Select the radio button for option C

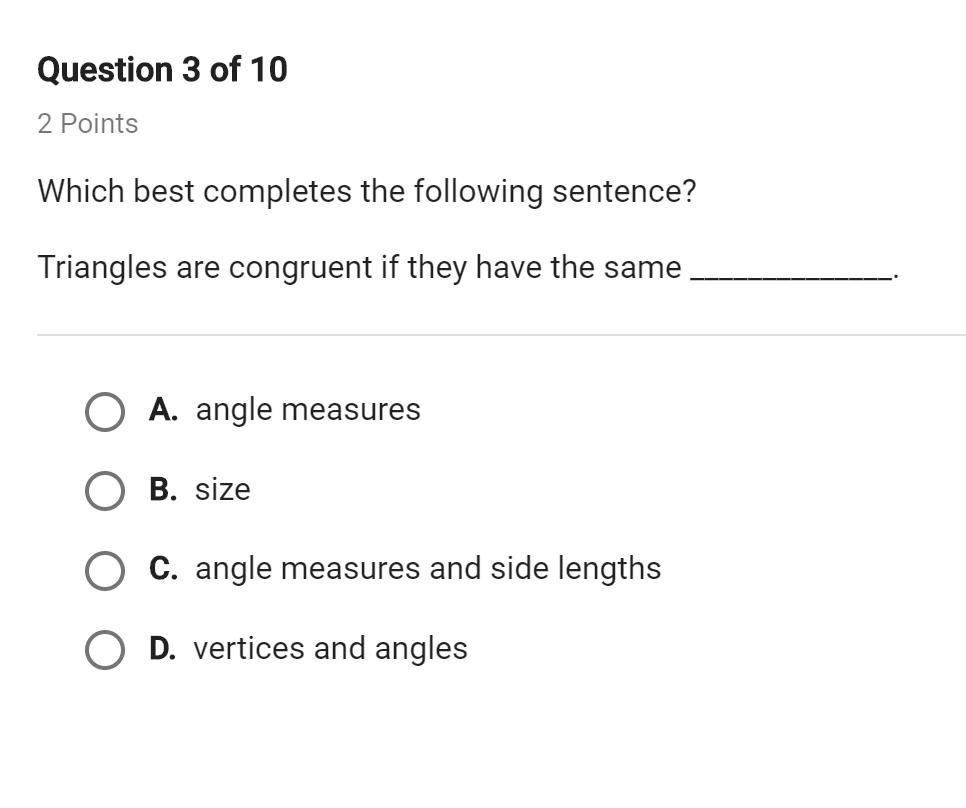[x=105, y=570]
